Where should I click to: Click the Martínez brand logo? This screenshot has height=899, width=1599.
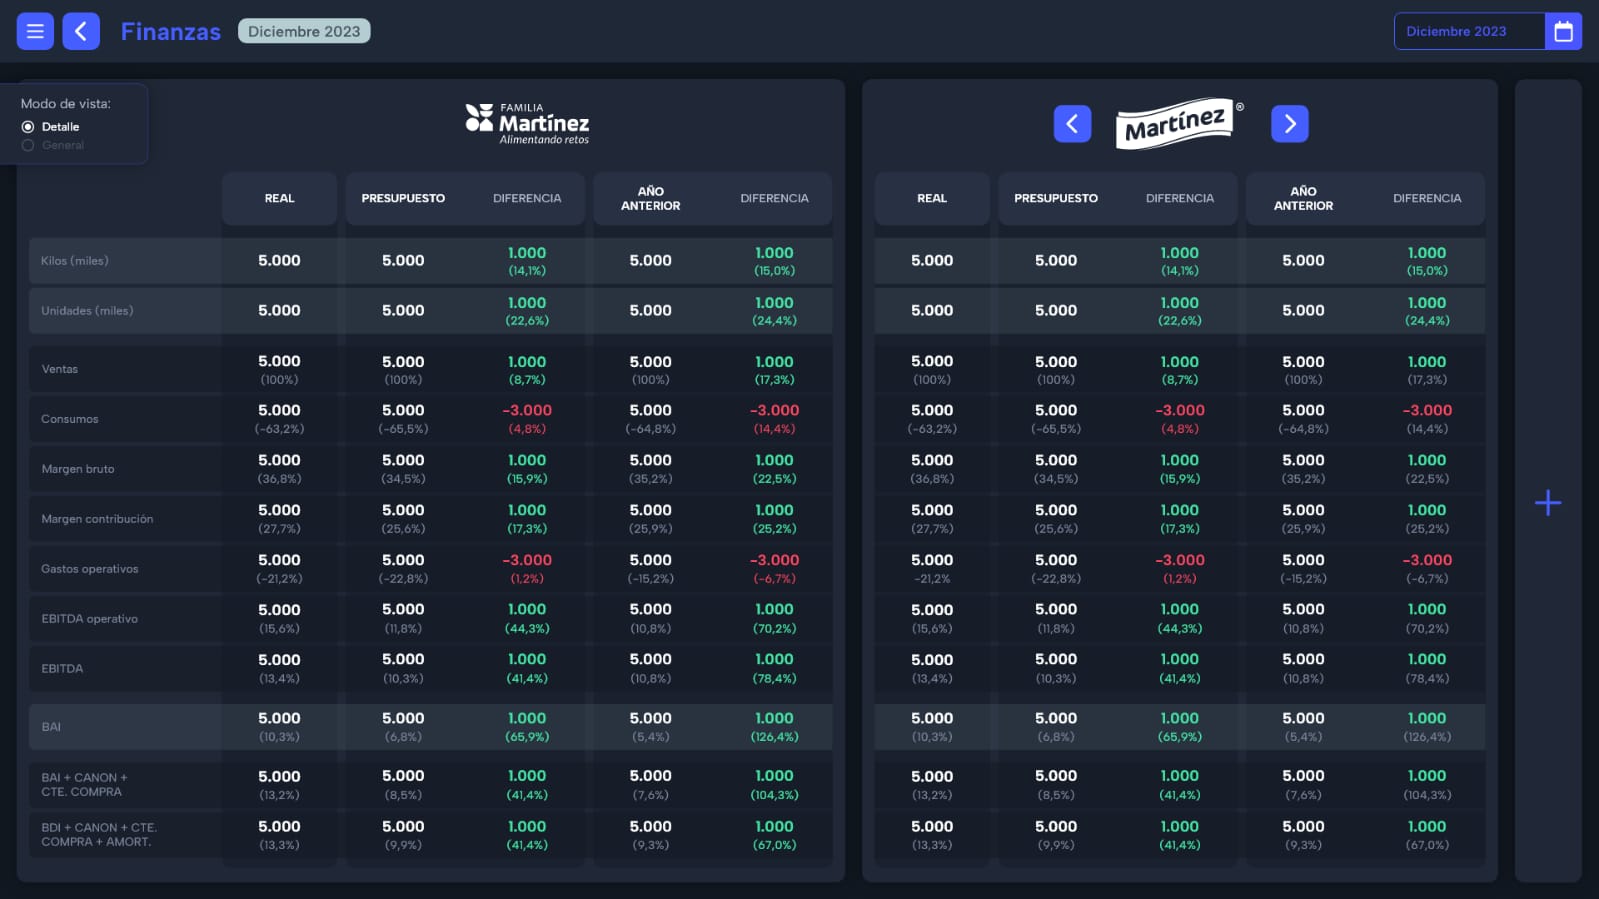pos(1177,124)
